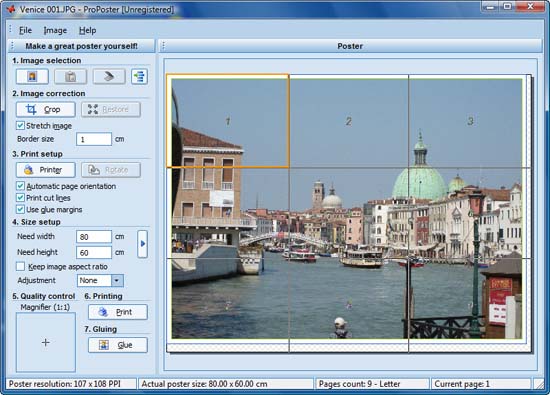Click the Poster panel header
The width and height of the screenshot is (550, 395).
350,46
